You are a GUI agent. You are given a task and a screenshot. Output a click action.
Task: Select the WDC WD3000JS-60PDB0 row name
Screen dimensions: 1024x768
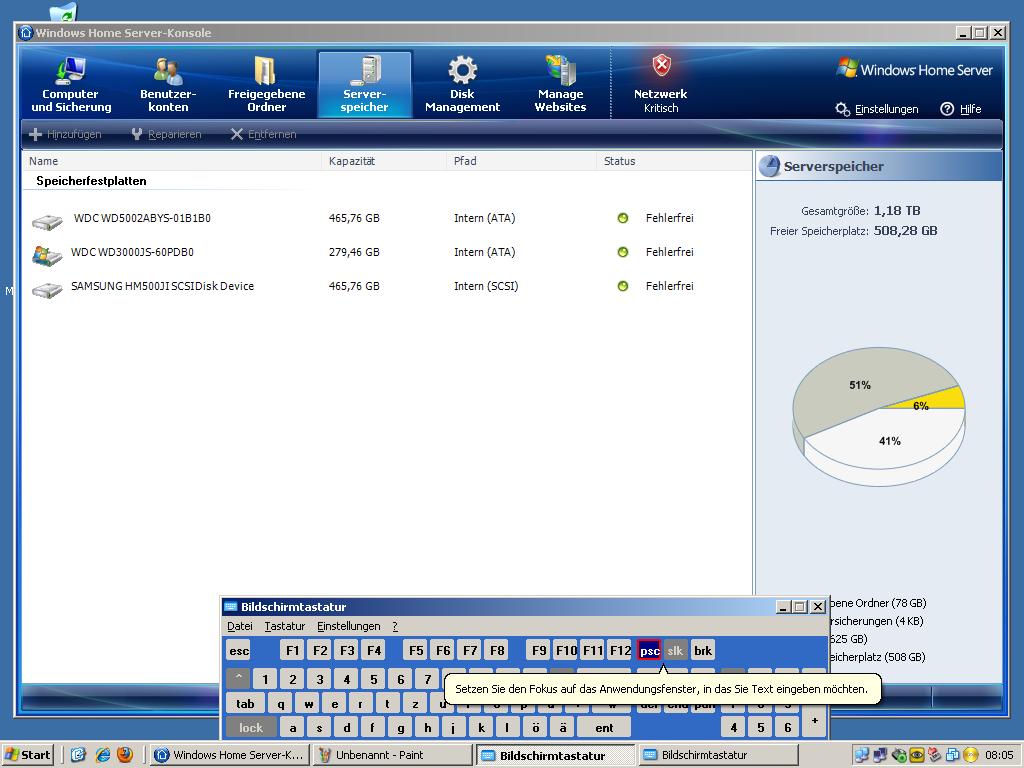tap(132, 252)
